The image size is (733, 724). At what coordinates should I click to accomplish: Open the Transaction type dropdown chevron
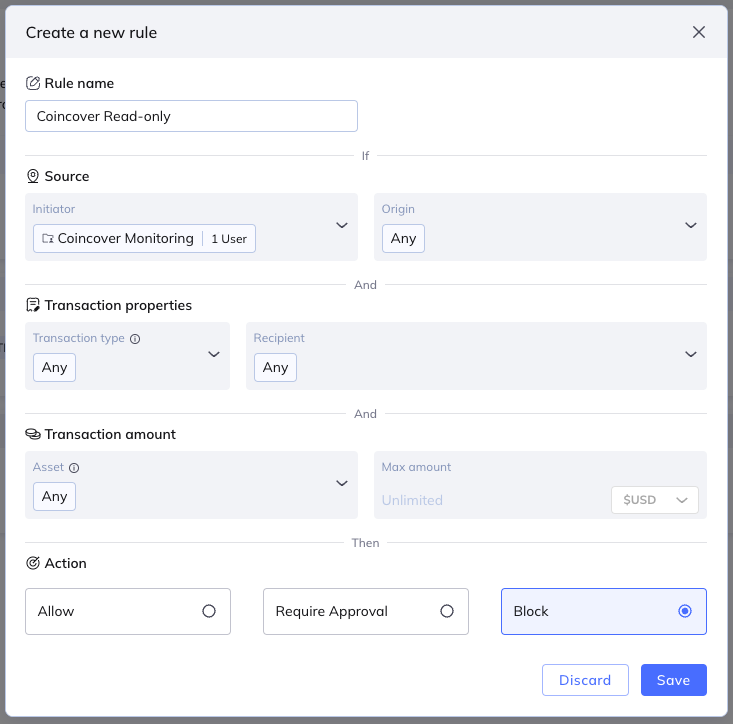click(213, 355)
